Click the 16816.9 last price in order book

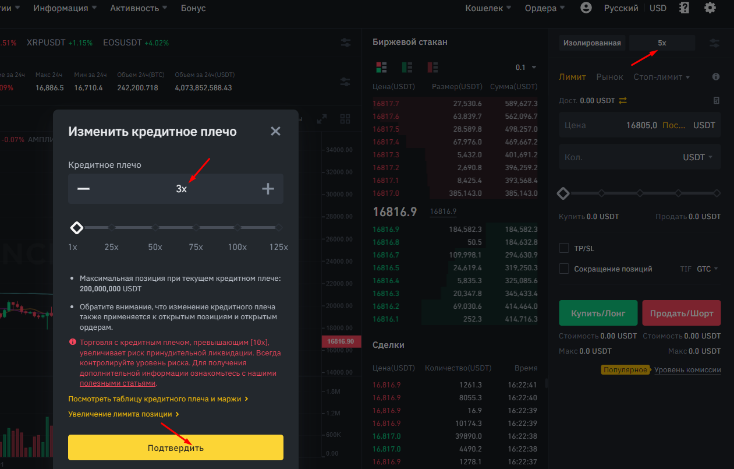(x=395, y=212)
